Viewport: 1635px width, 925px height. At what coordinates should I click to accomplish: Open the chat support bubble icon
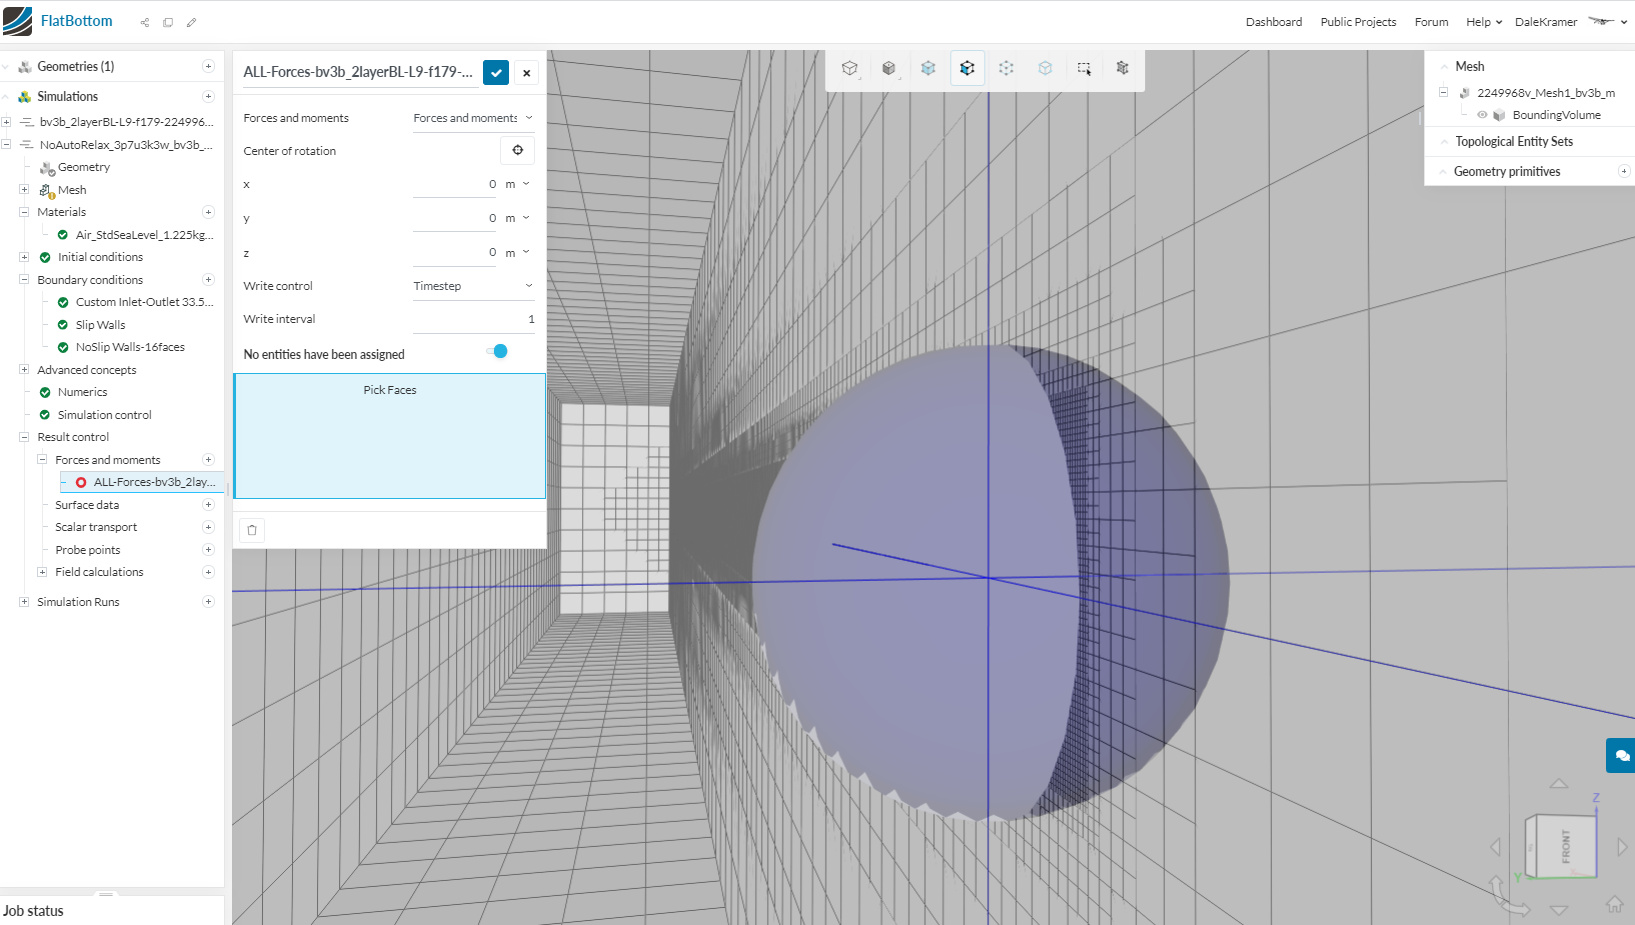(1621, 756)
